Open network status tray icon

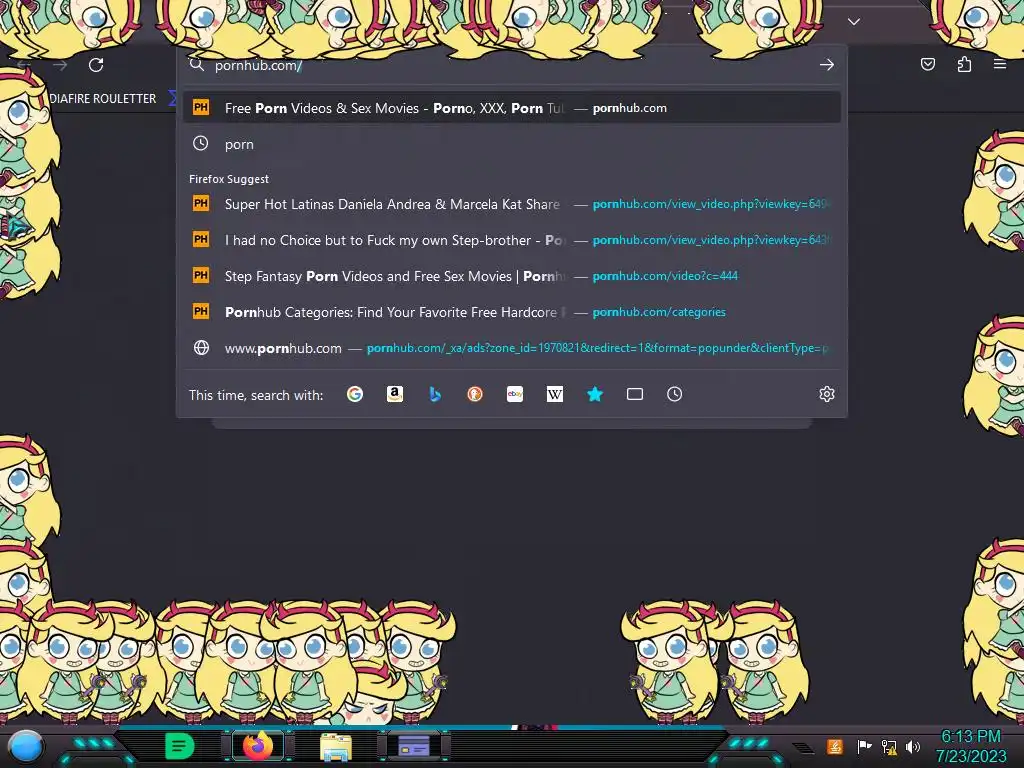(888, 746)
